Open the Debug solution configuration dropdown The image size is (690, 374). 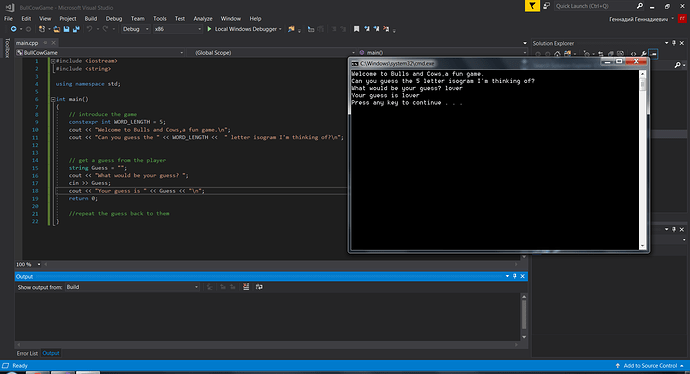(x=136, y=29)
